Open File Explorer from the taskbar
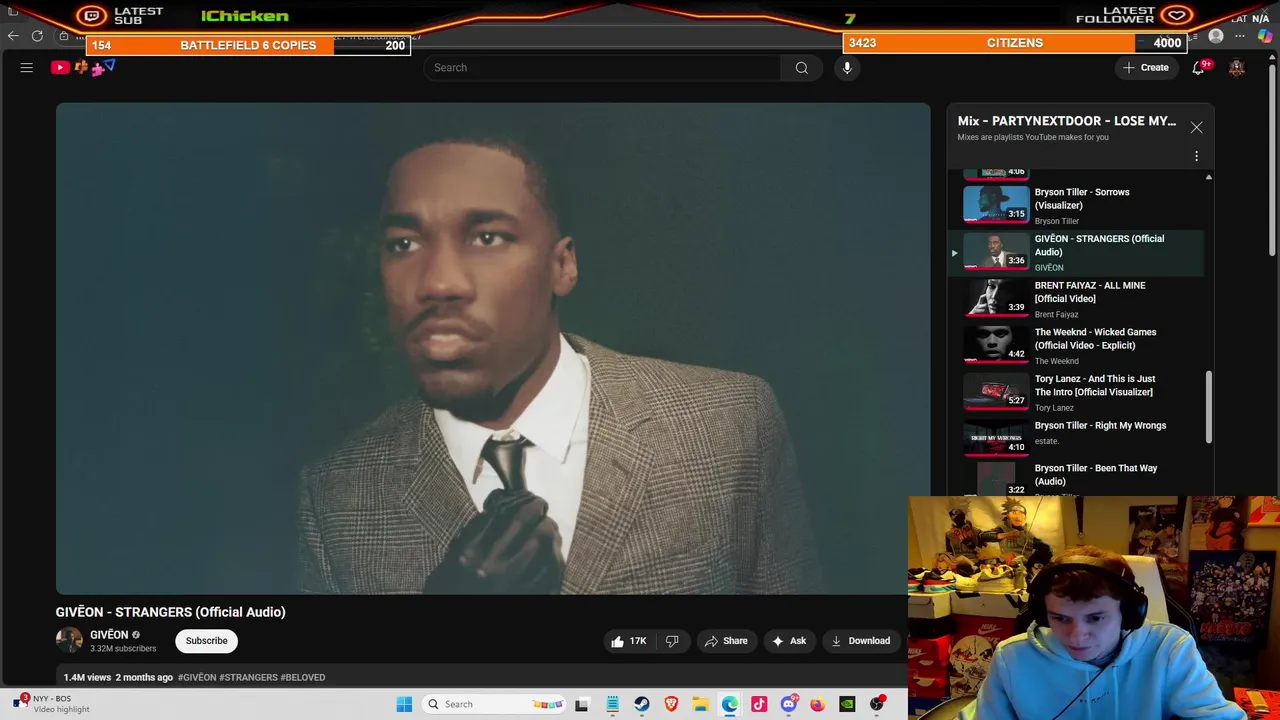The height and width of the screenshot is (720, 1280). pos(701,704)
